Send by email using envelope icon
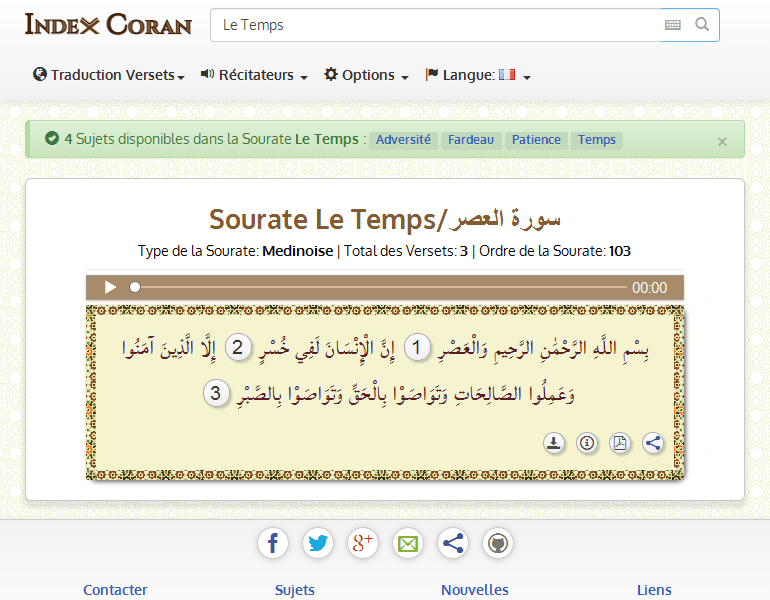Image resolution: width=770 pixels, height=600 pixels. pyautogui.click(x=408, y=543)
